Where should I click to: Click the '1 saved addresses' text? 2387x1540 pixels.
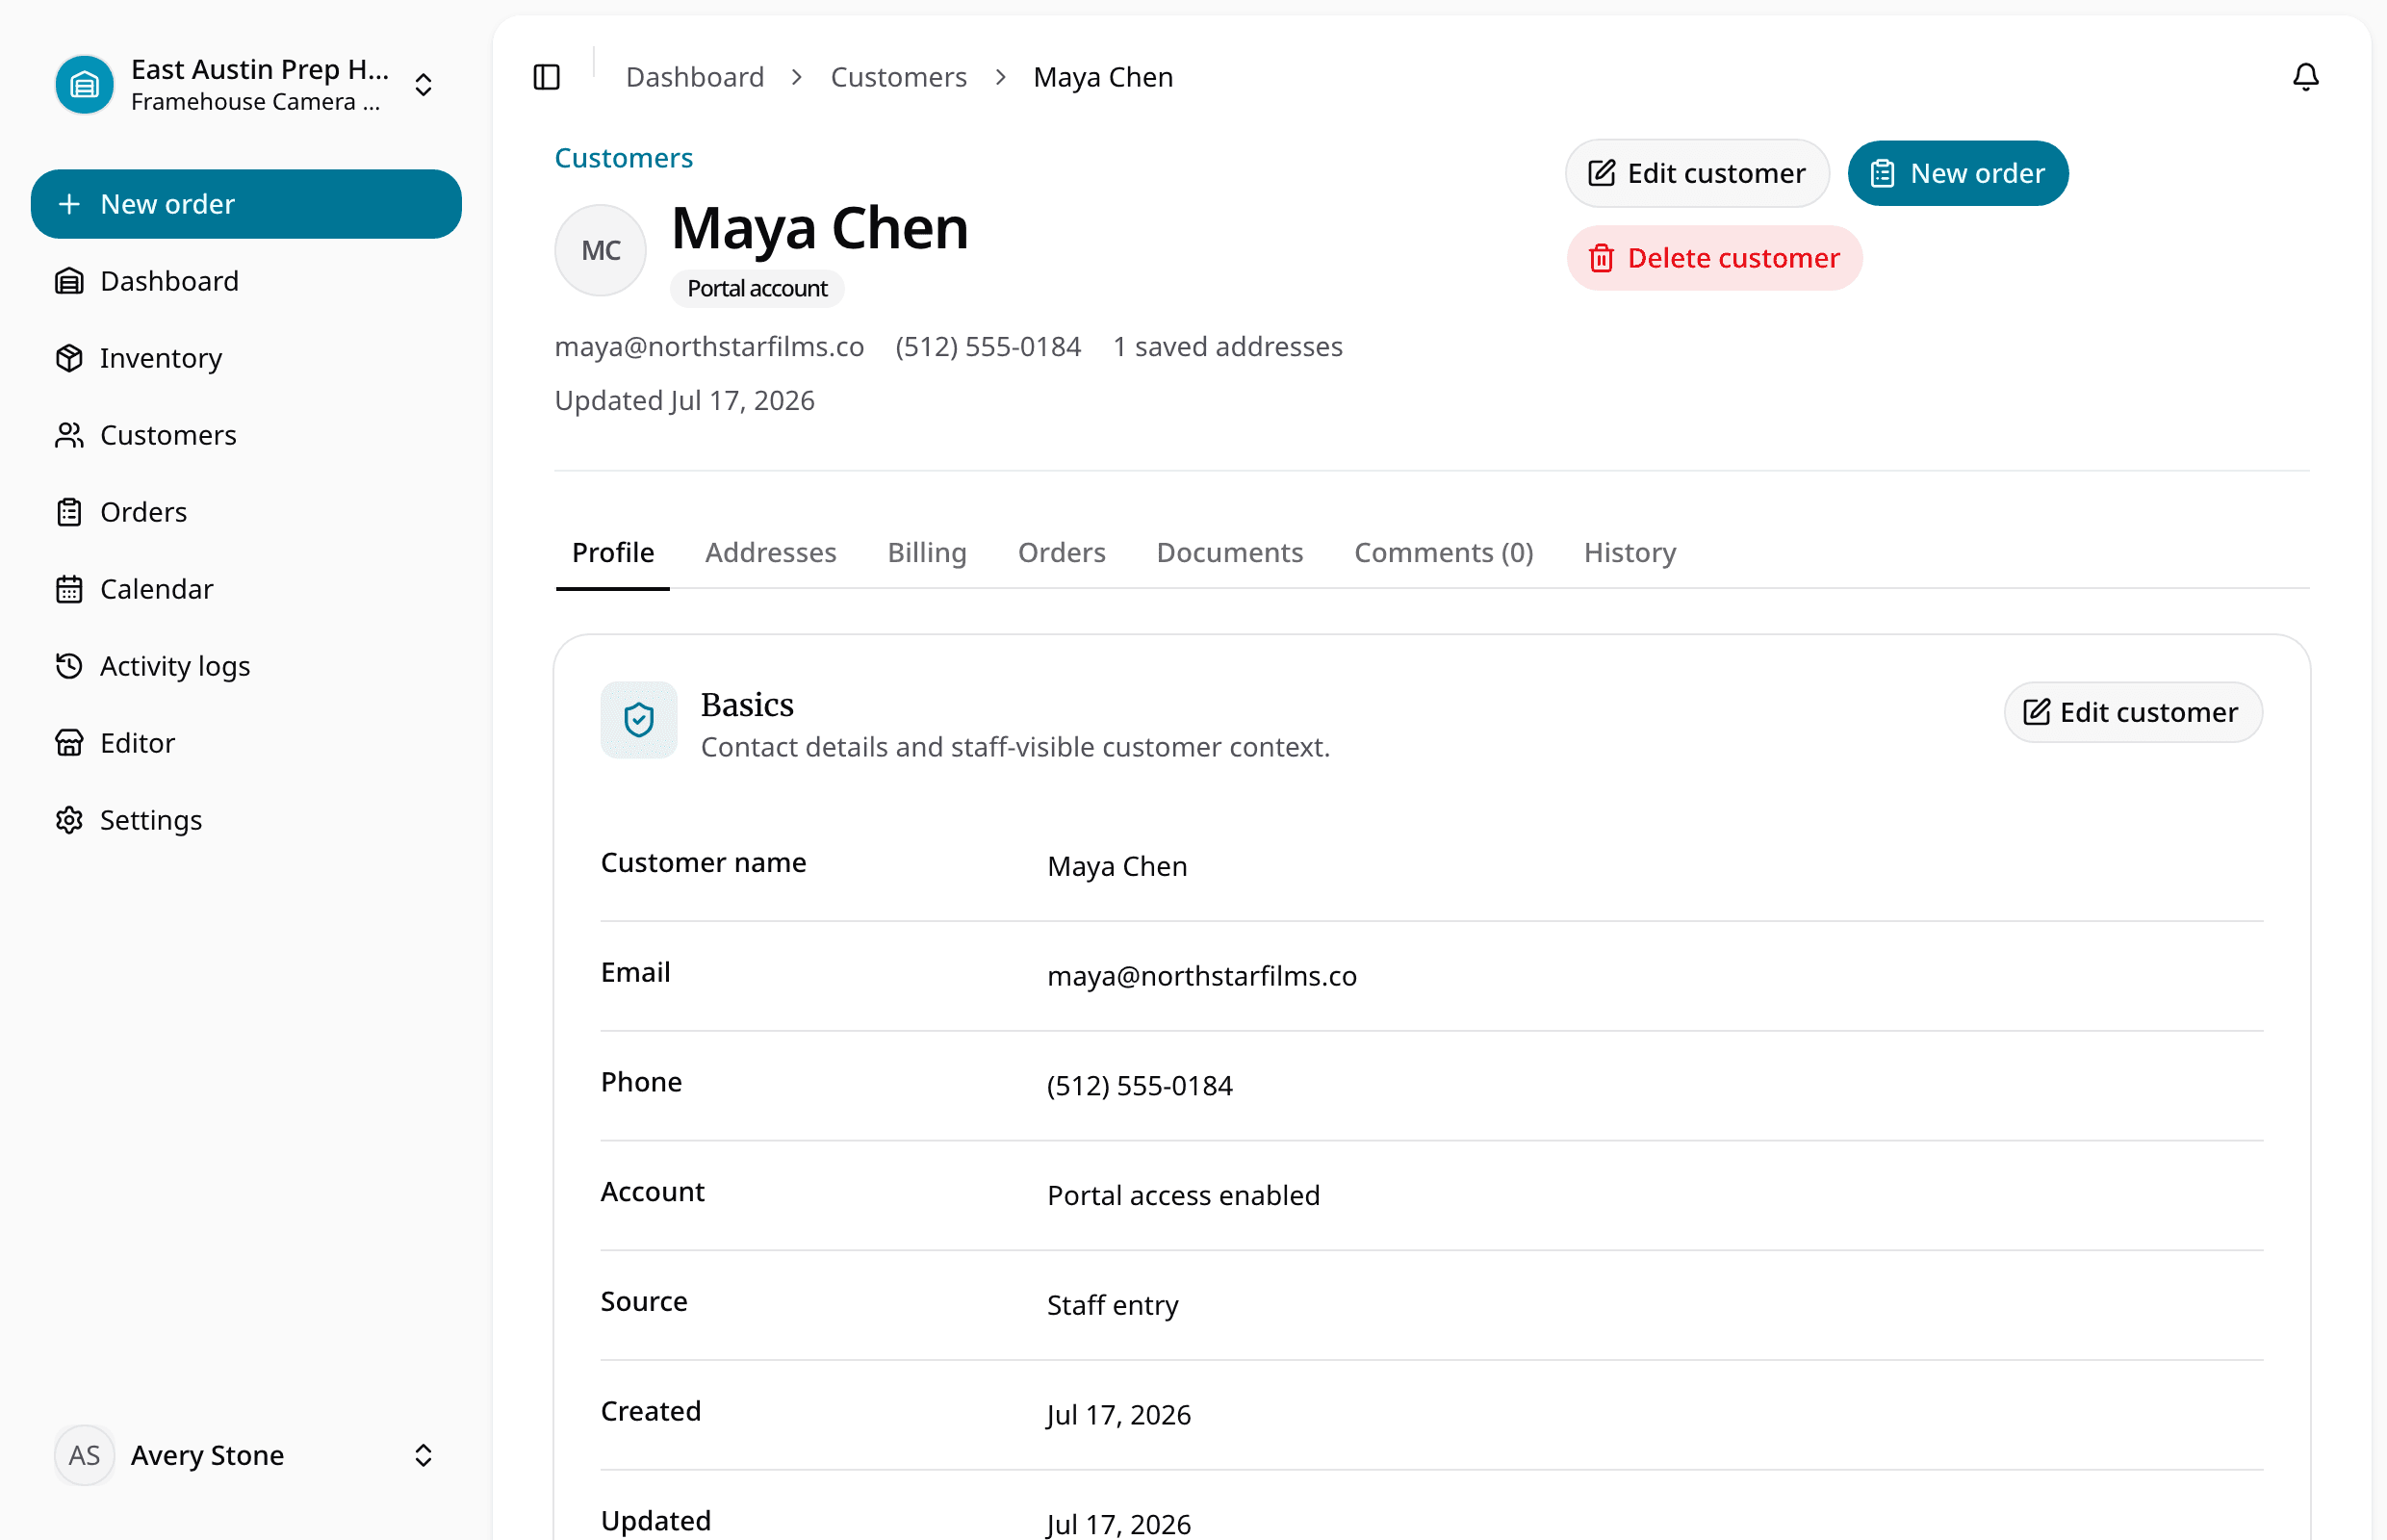coord(1227,347)
